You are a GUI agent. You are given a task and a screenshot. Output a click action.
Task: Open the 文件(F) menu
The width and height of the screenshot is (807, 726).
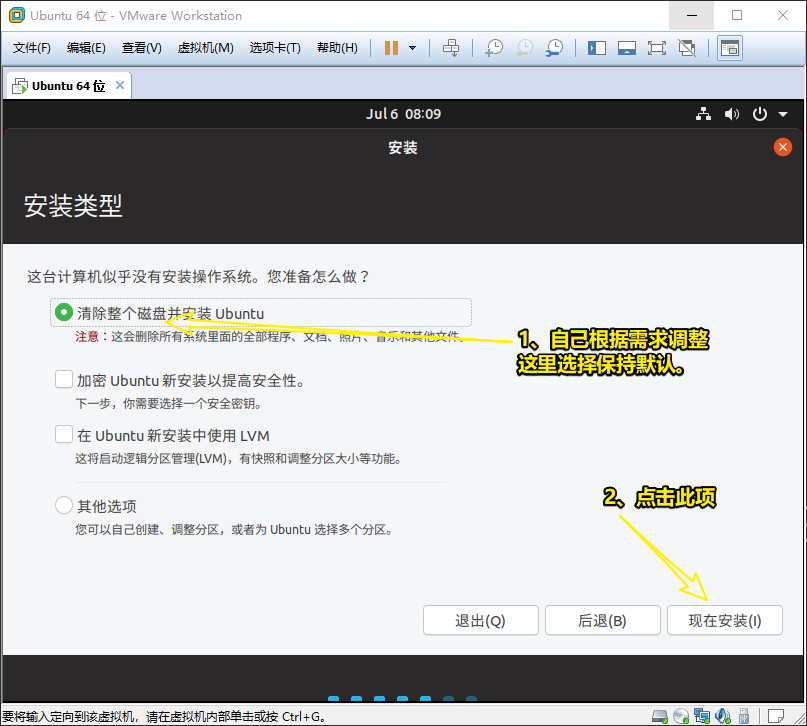(32, 48)
